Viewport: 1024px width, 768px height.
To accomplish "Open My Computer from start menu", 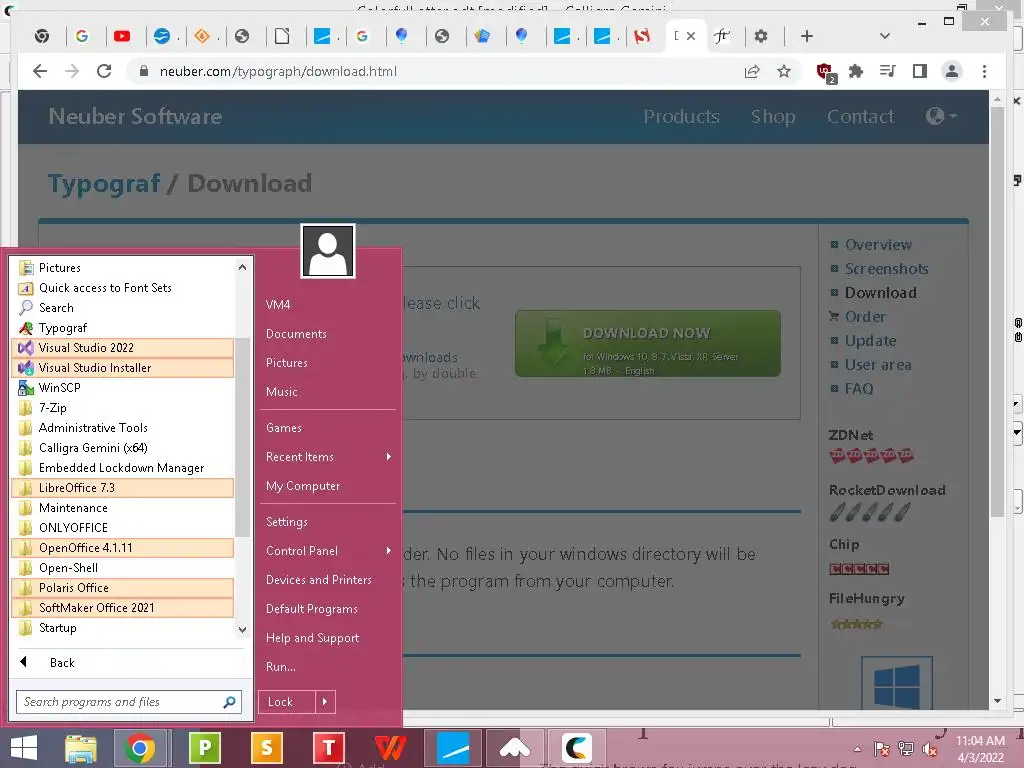I will click(328, 486).
